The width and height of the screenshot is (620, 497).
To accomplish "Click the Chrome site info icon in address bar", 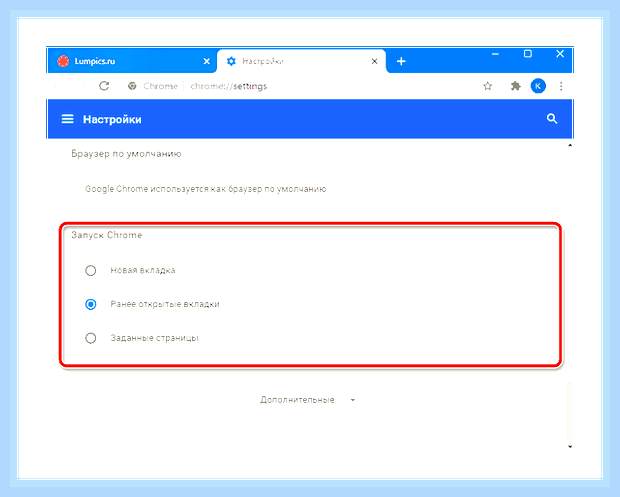I will [132, 86].
